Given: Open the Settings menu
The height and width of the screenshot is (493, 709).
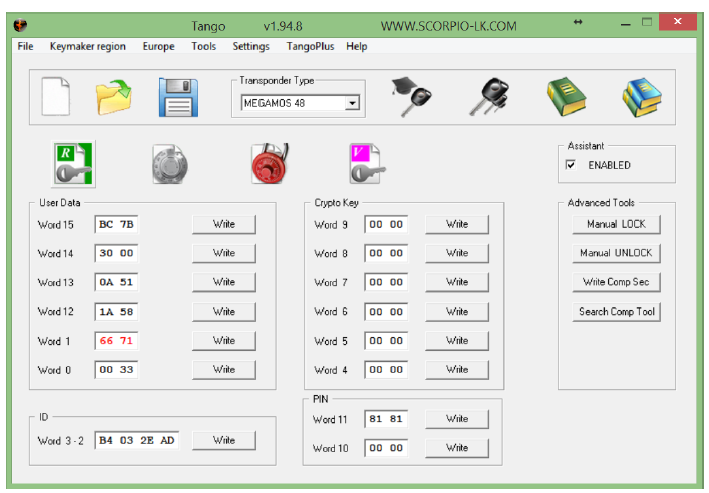Looking at the screenshot, I should [251, 46].
